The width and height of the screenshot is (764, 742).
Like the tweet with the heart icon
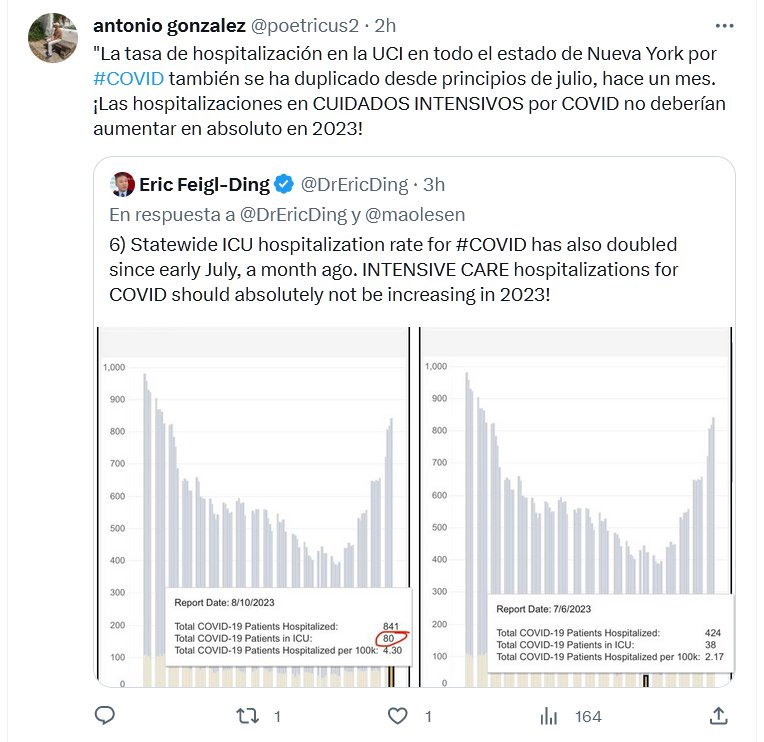398,716
